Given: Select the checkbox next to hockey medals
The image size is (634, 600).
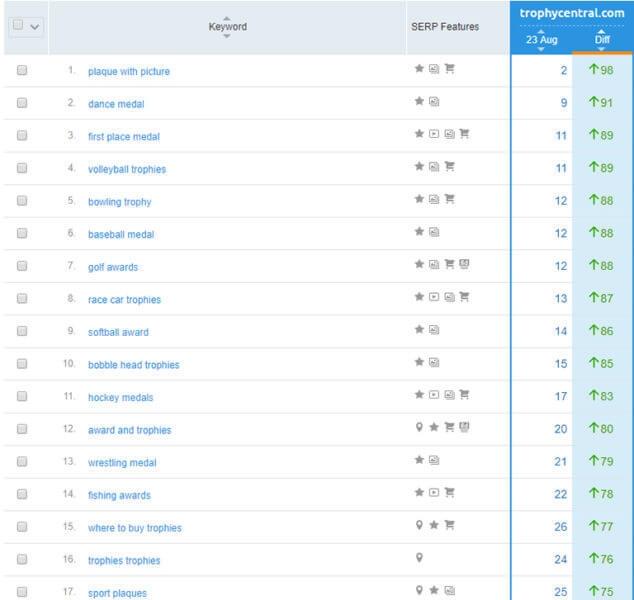Looking at the screenshot, I should pos(22,397).
